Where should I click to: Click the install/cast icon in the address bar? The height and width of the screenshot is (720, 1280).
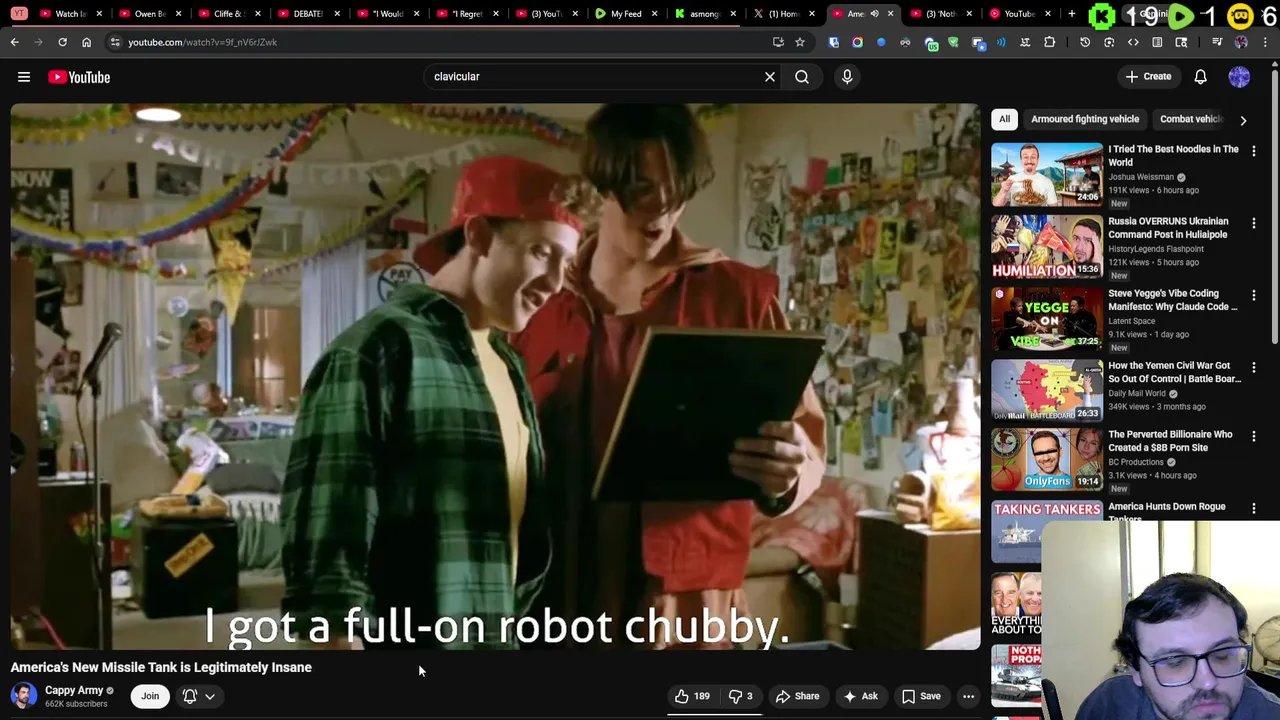click(x=778, y=42)
